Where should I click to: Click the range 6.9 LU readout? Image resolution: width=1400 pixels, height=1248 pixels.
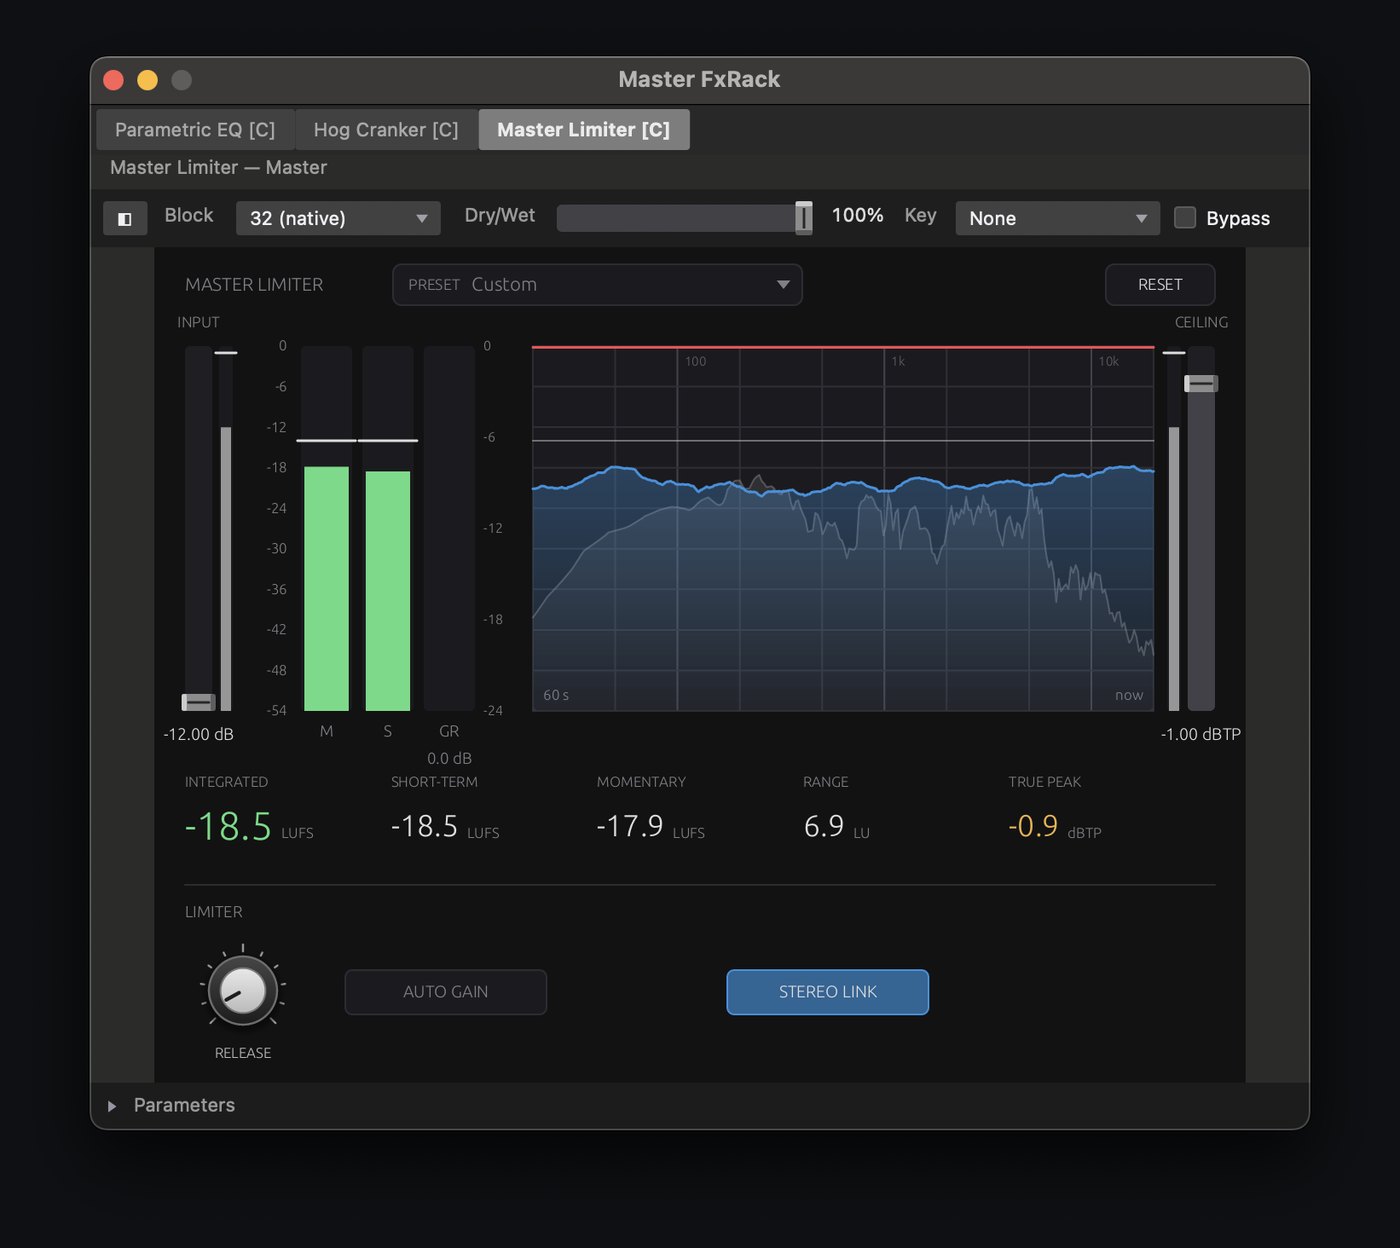[x=837, y=827]
